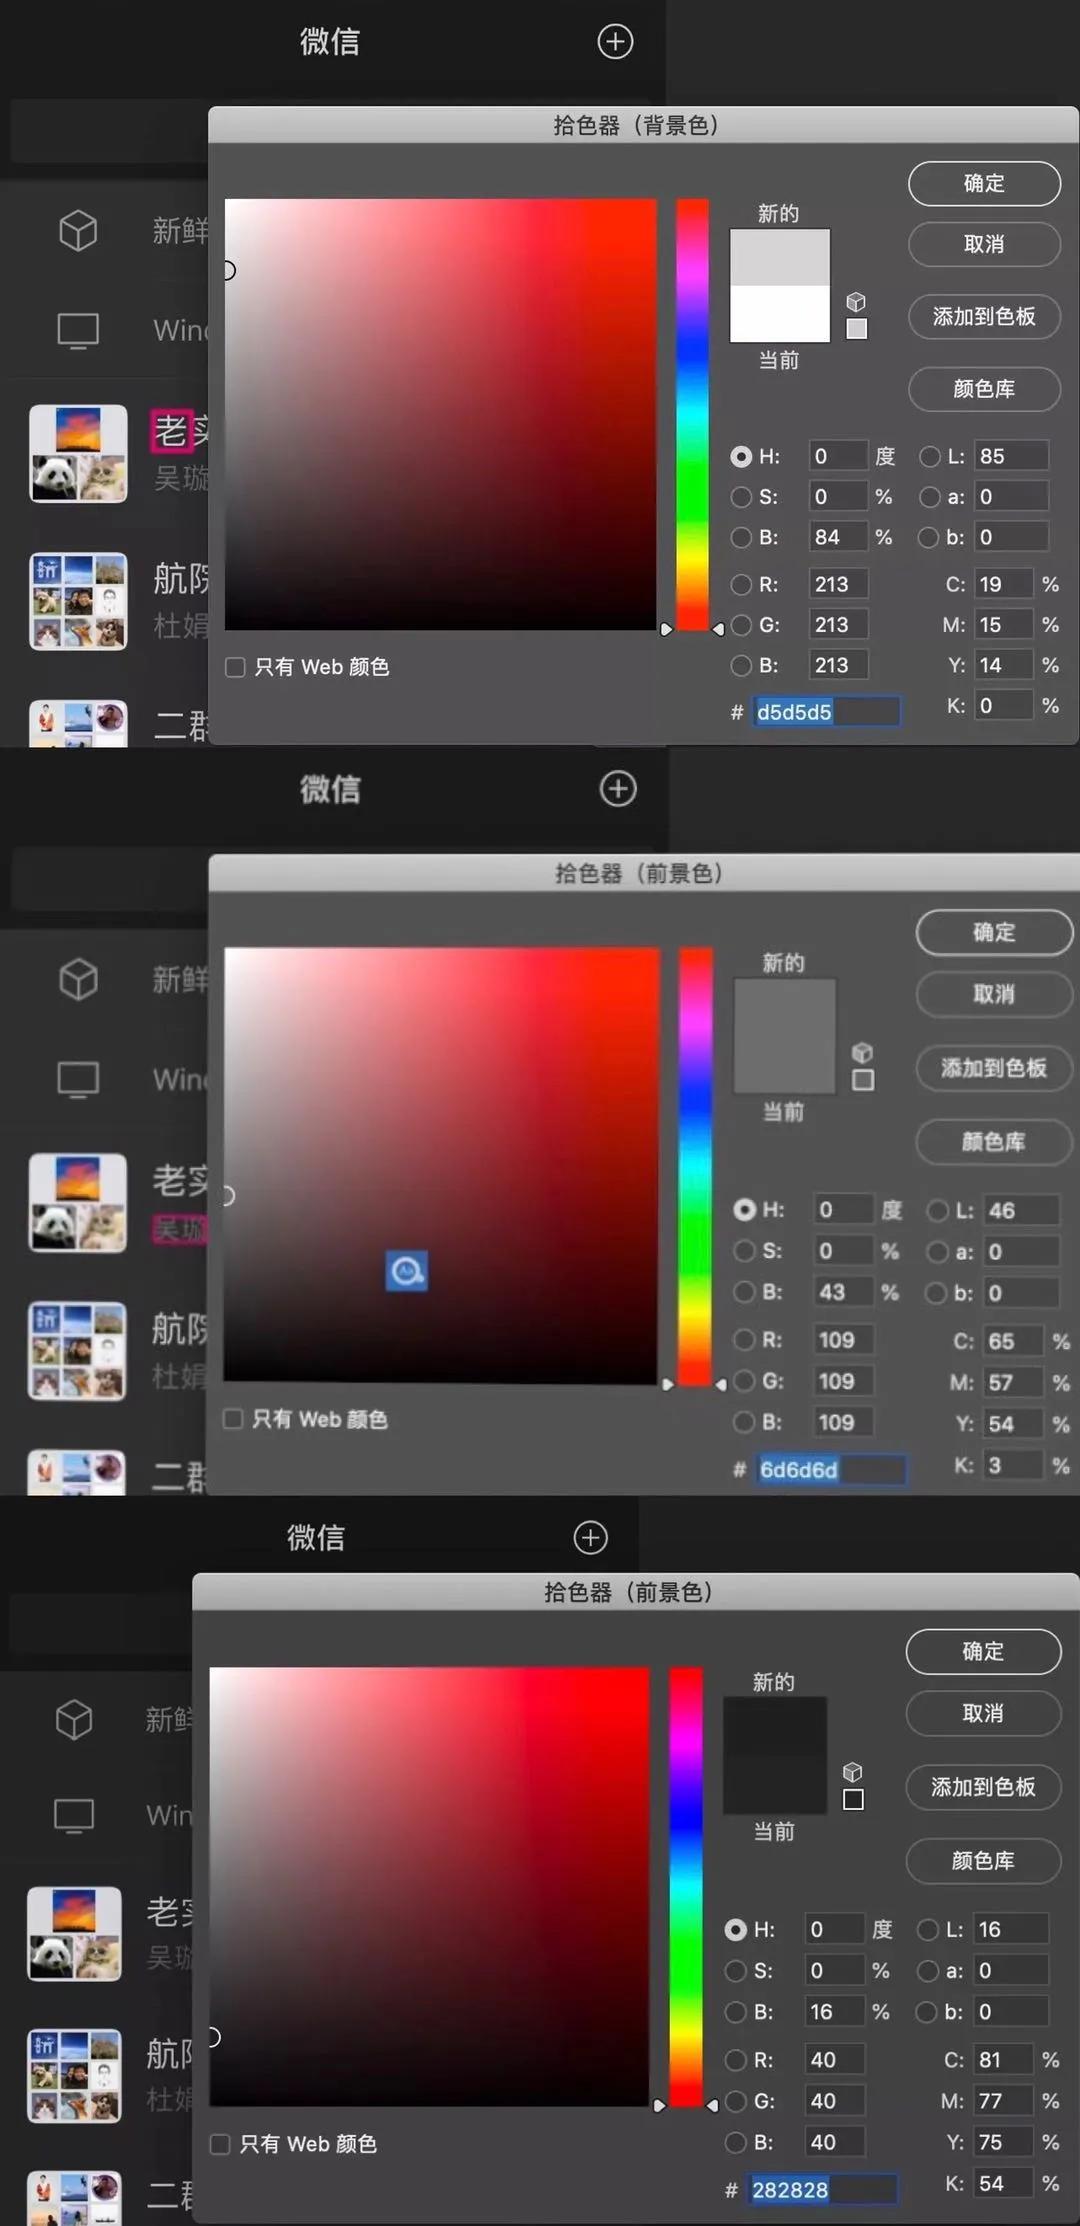Click the dark preview swatch in the 282828 picker
This screenshot has width=1080, height=2226.
click(x=775, y=1755)
